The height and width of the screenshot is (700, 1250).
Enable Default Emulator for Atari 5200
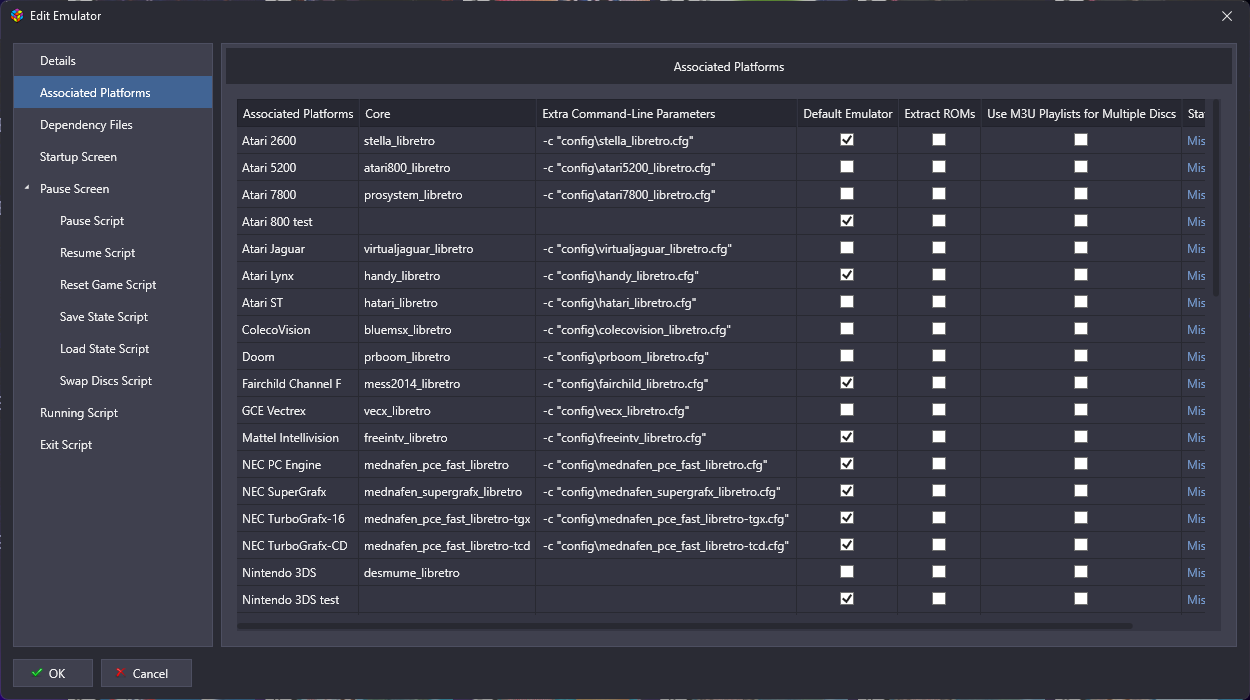coord(847,167)
